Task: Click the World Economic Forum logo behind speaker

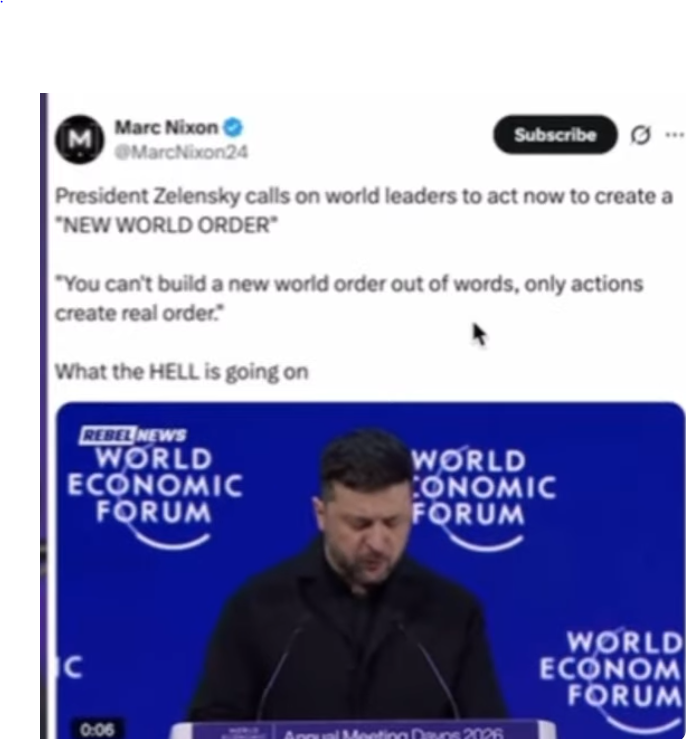Action: click(x=483, y=499)
